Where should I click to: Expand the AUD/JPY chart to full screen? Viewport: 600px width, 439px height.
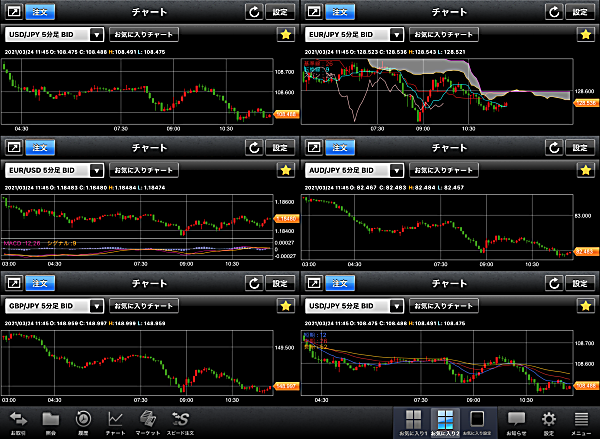[x=314, y=147]
